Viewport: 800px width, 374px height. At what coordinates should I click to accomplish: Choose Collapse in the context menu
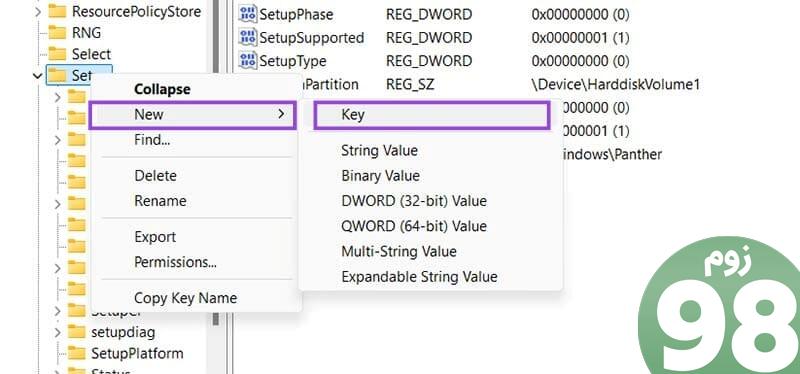tap(162, 89)
